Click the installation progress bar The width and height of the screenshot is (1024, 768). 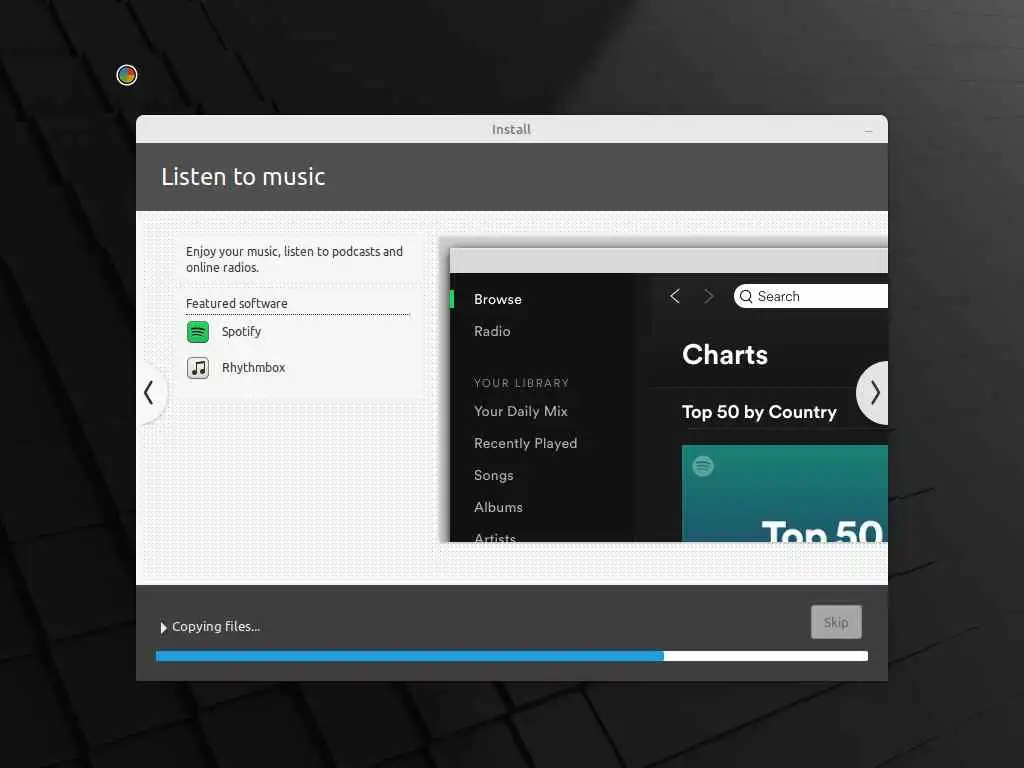[512, 656]
